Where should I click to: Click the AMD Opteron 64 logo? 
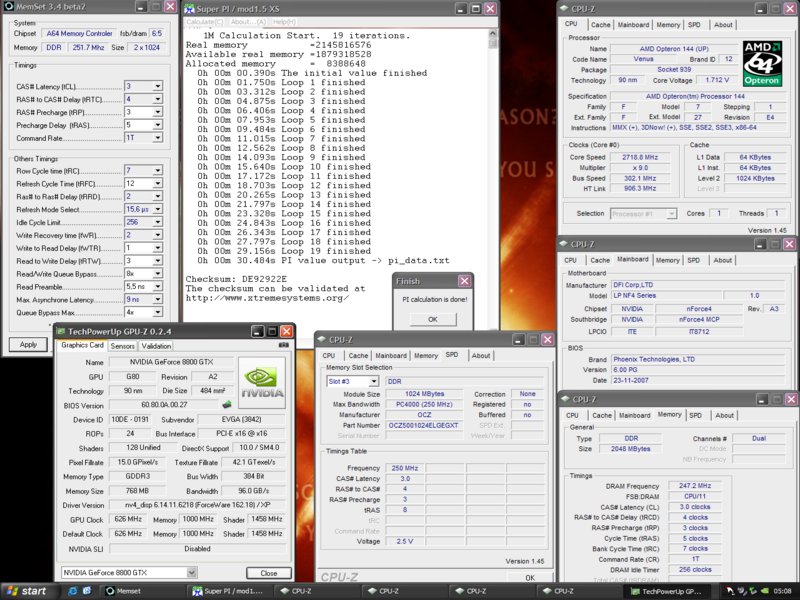pyautogui.click(x=762, y=64)
